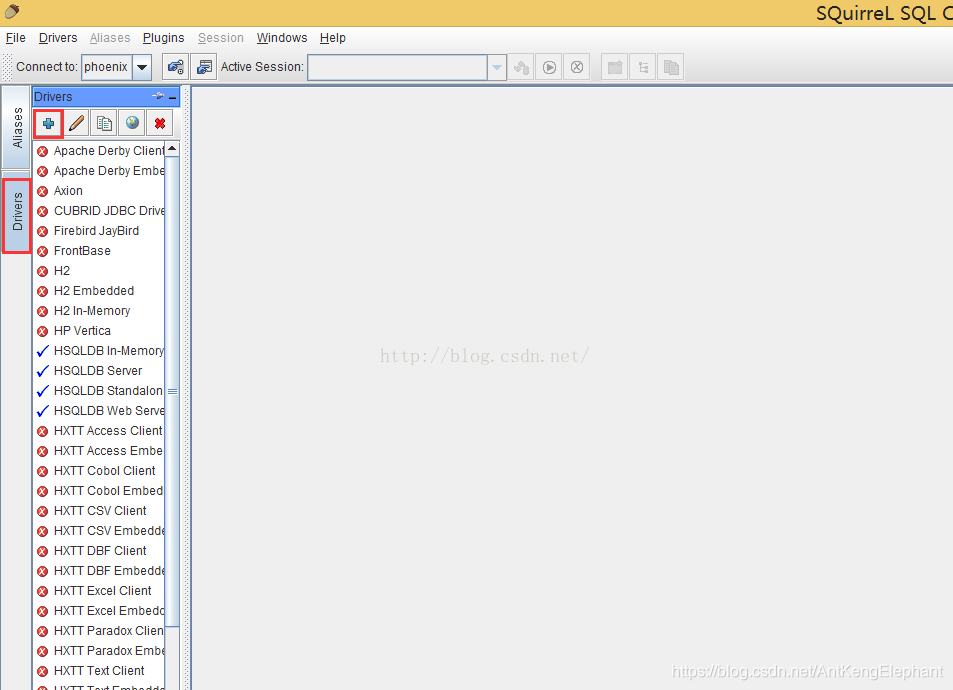Click the New Session Properties icon beside Connect icon
The image size is (953, 690).
tap(204, 67)
